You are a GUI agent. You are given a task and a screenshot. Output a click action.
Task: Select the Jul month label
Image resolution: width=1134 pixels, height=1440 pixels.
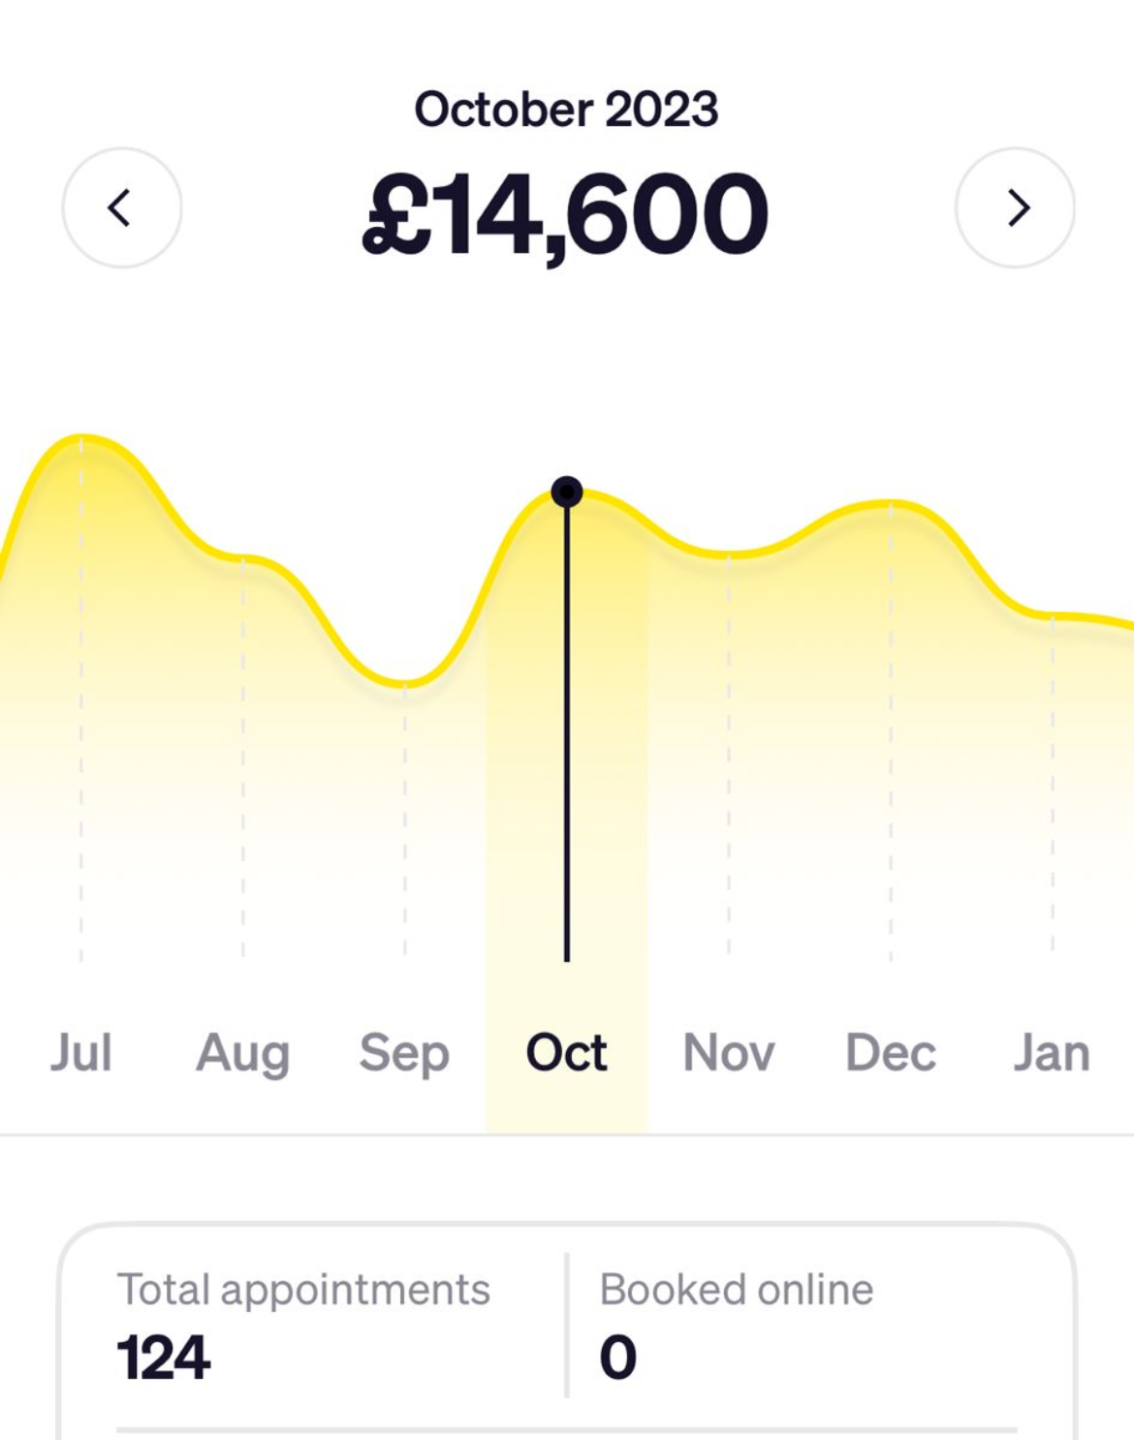coord(81,1053)
